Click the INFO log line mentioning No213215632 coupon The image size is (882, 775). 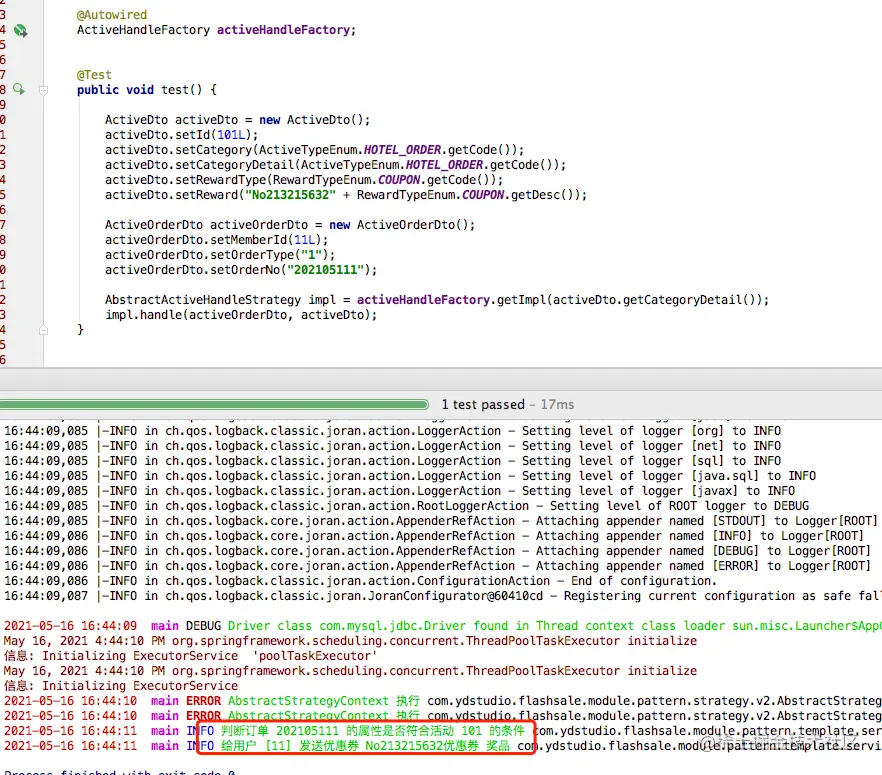(443, 746)
